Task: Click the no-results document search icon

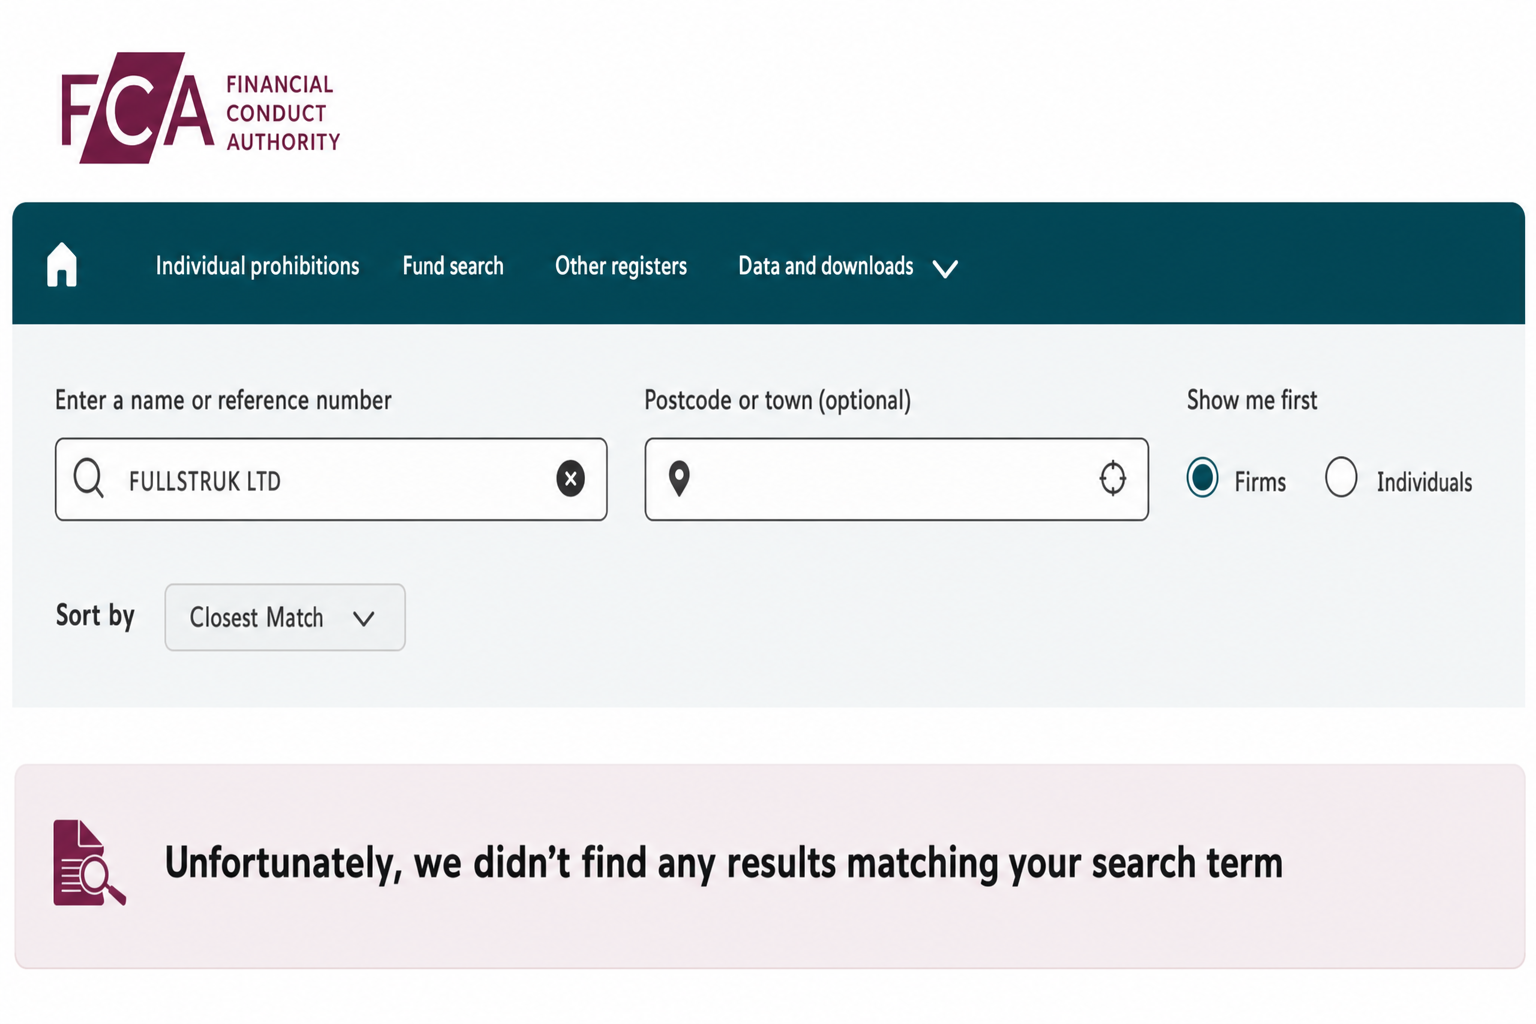Action: [89, 863]
